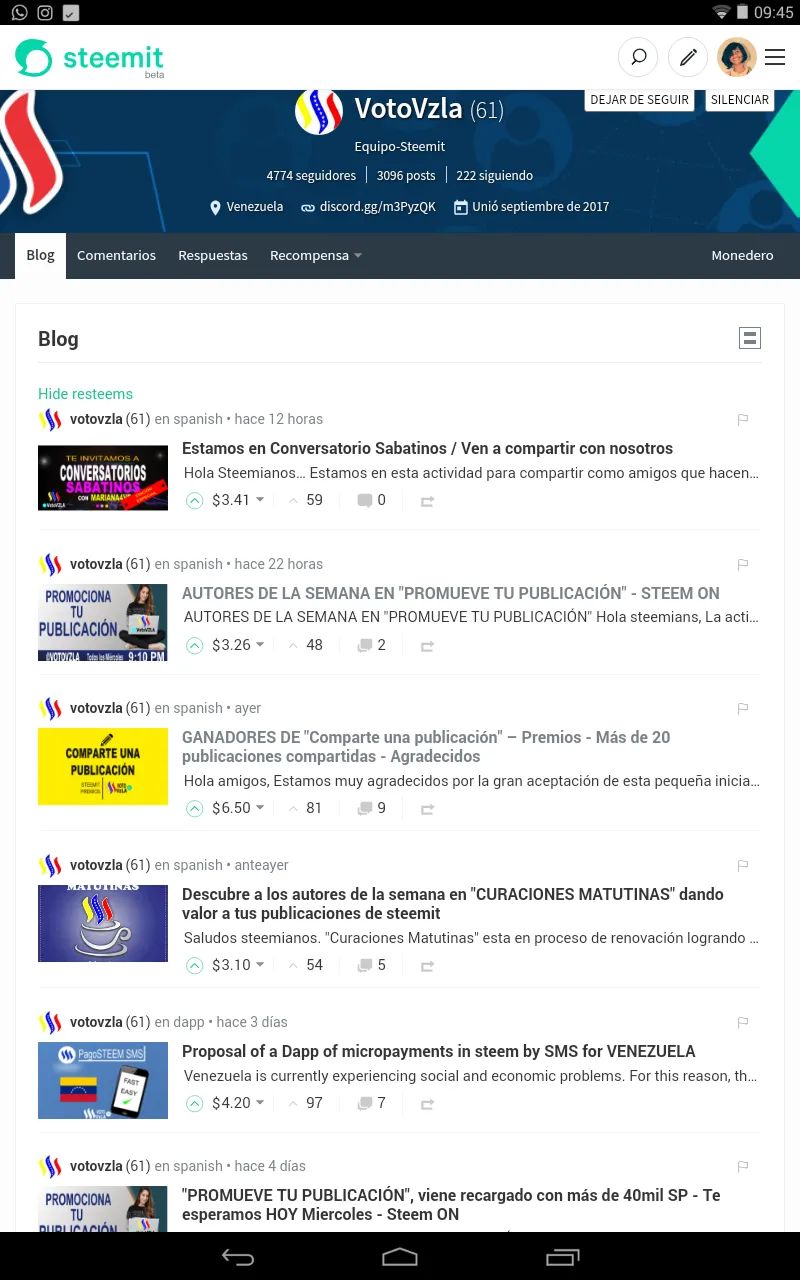Upvote the CURACIONES MATUTINAS post
Viewport: 800px width, 1280px height.
click(195, 965)
